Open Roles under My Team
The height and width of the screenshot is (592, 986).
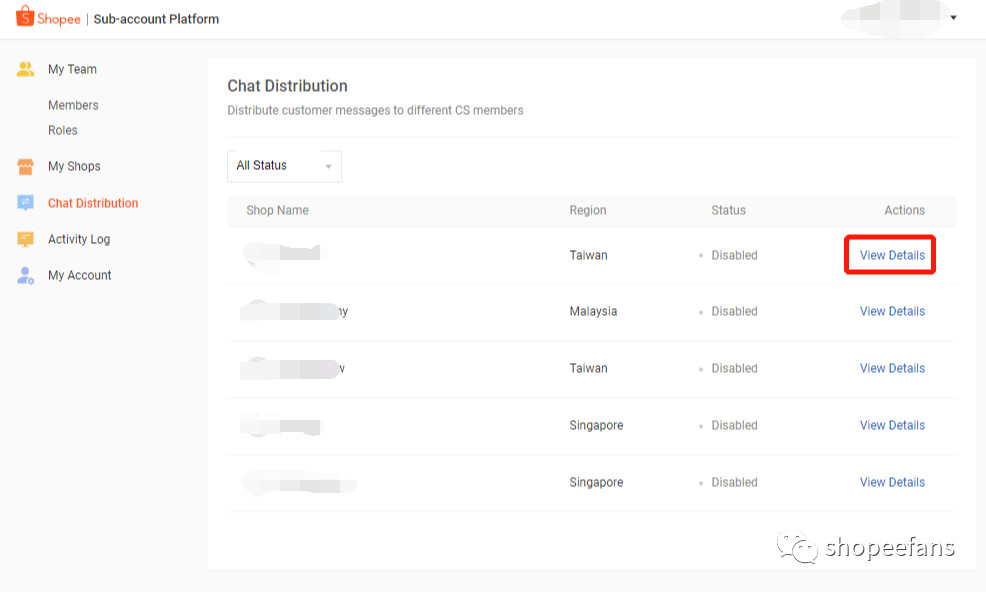[x=62, y=130]
